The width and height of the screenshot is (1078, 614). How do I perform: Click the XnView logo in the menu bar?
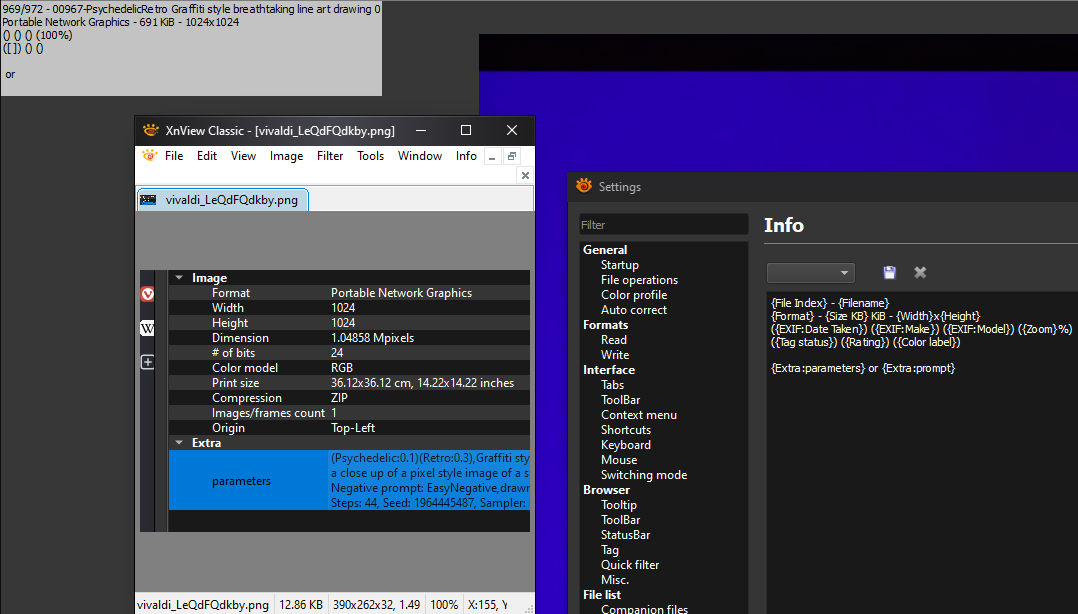pos(149,156)
